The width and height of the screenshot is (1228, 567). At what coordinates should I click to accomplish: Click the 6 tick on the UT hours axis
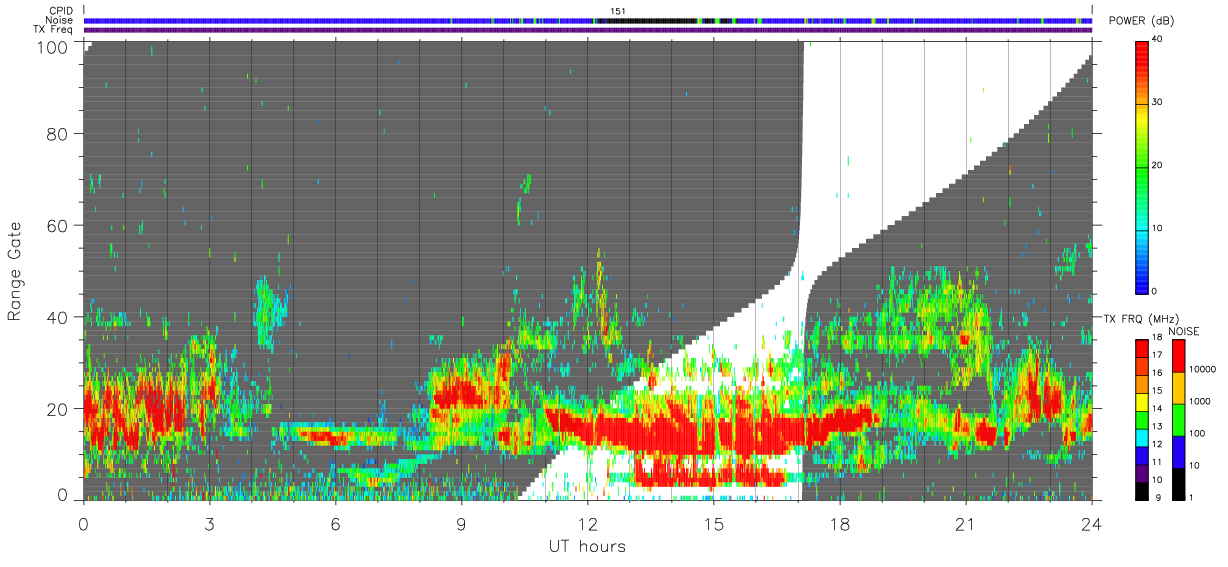click(x=335, y=524)
